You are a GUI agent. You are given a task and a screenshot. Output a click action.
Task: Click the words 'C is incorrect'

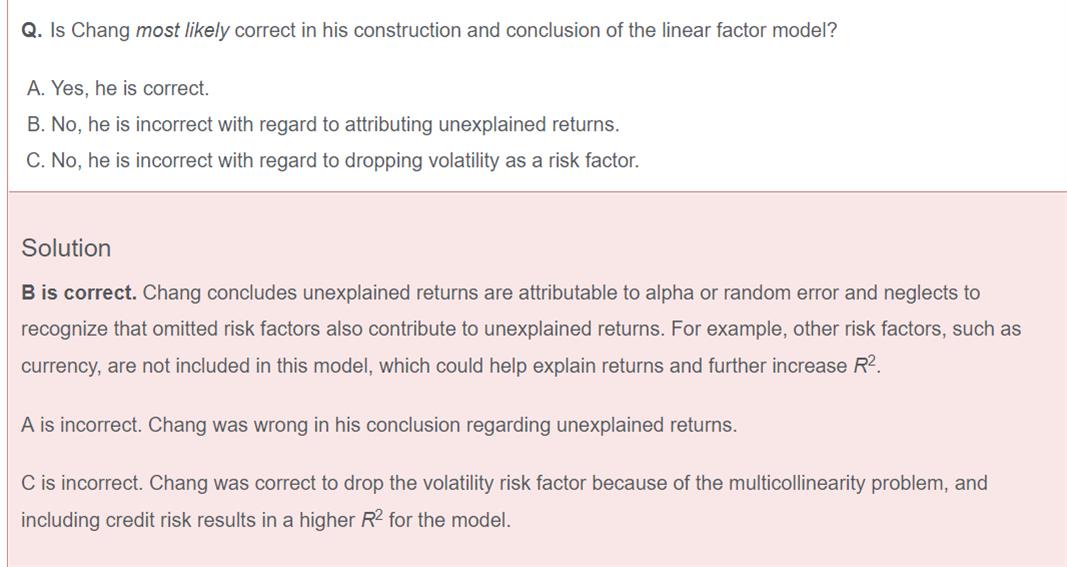82,484
